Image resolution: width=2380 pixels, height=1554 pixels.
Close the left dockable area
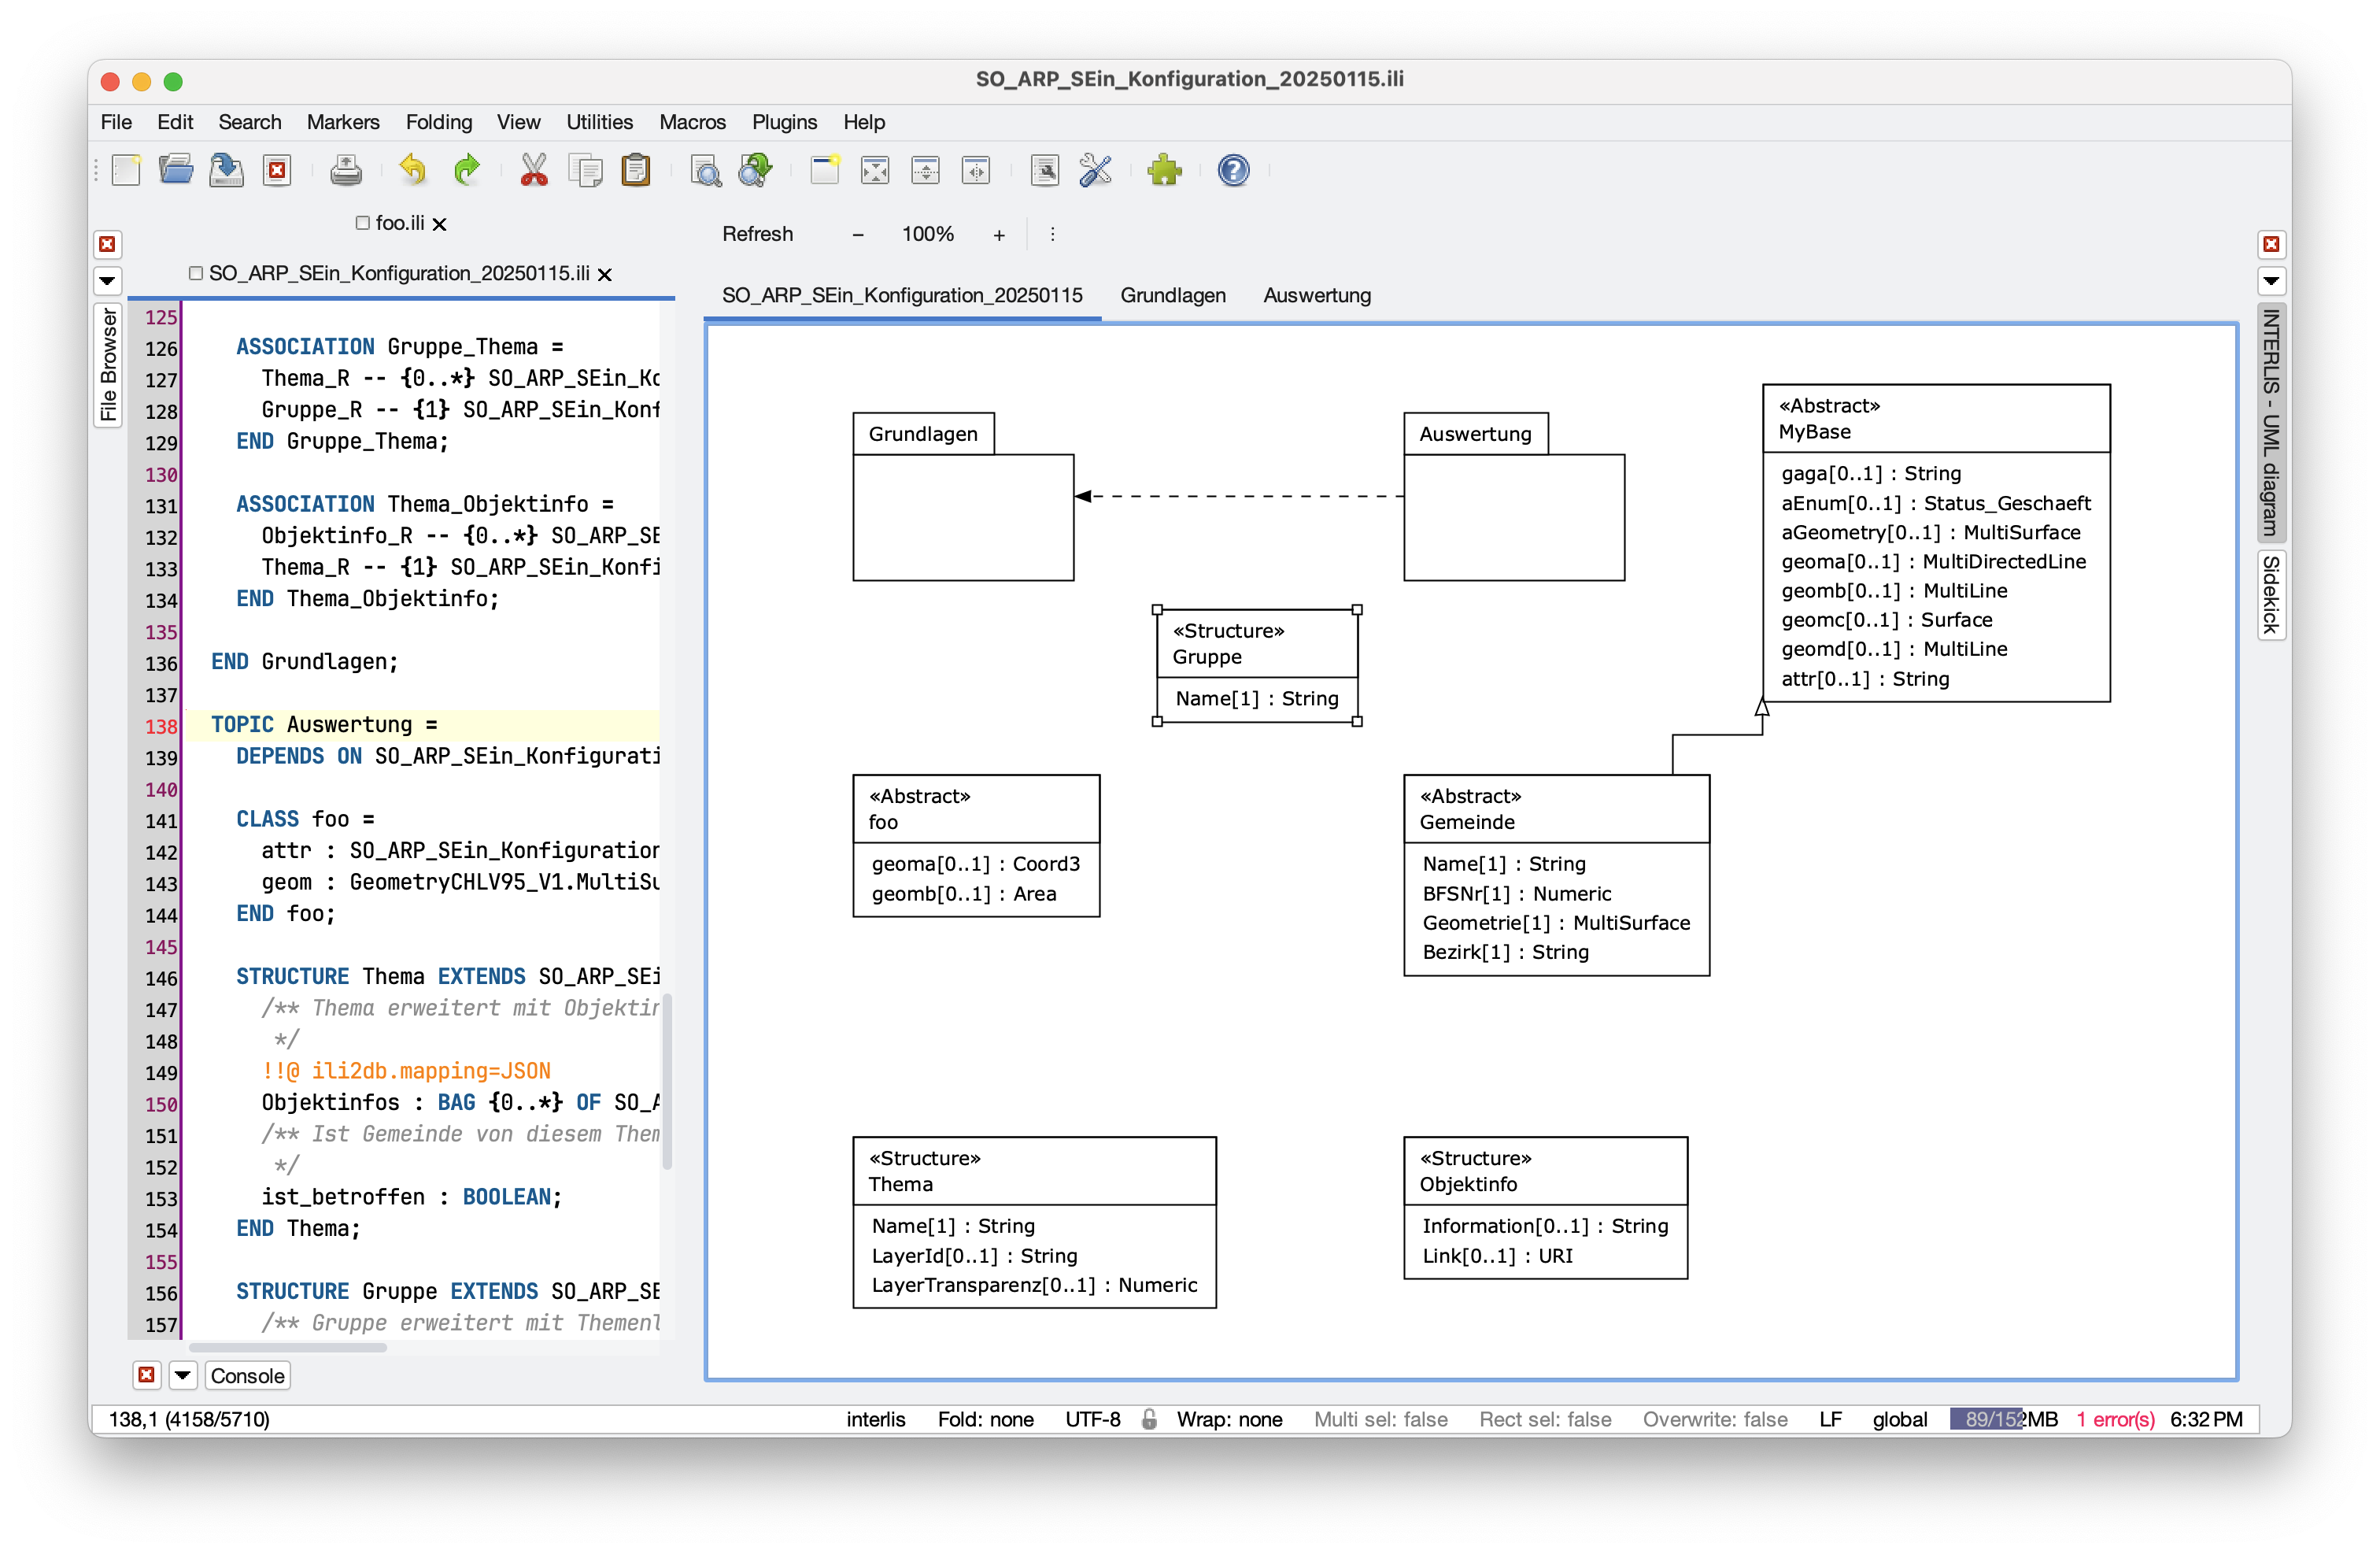pos(107,244)
